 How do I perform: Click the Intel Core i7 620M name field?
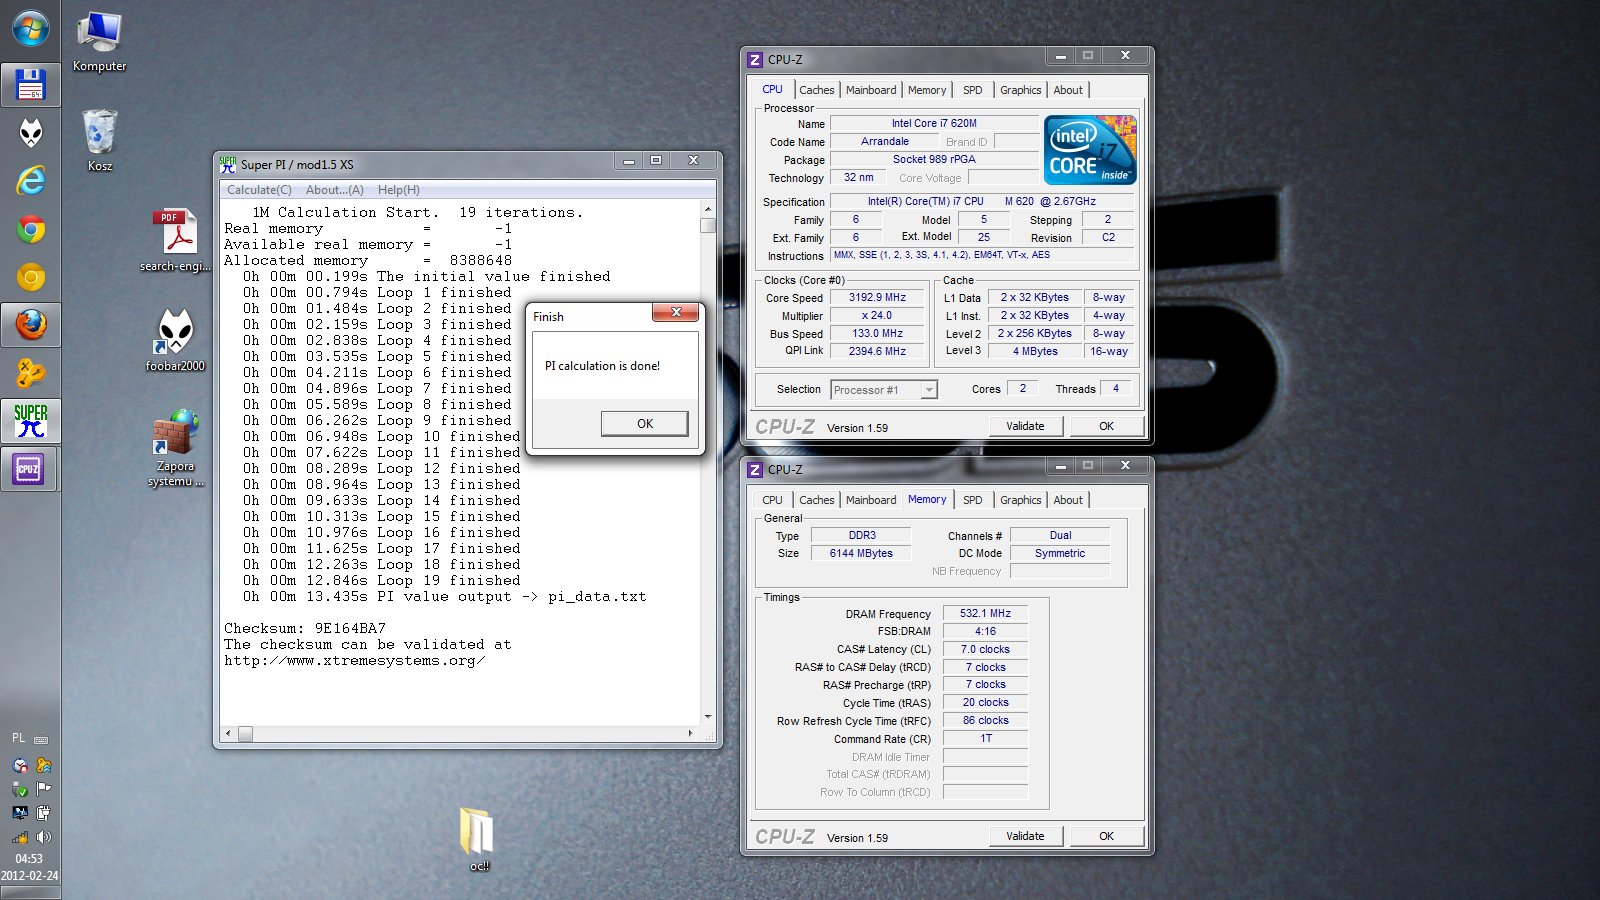[934, 124]
